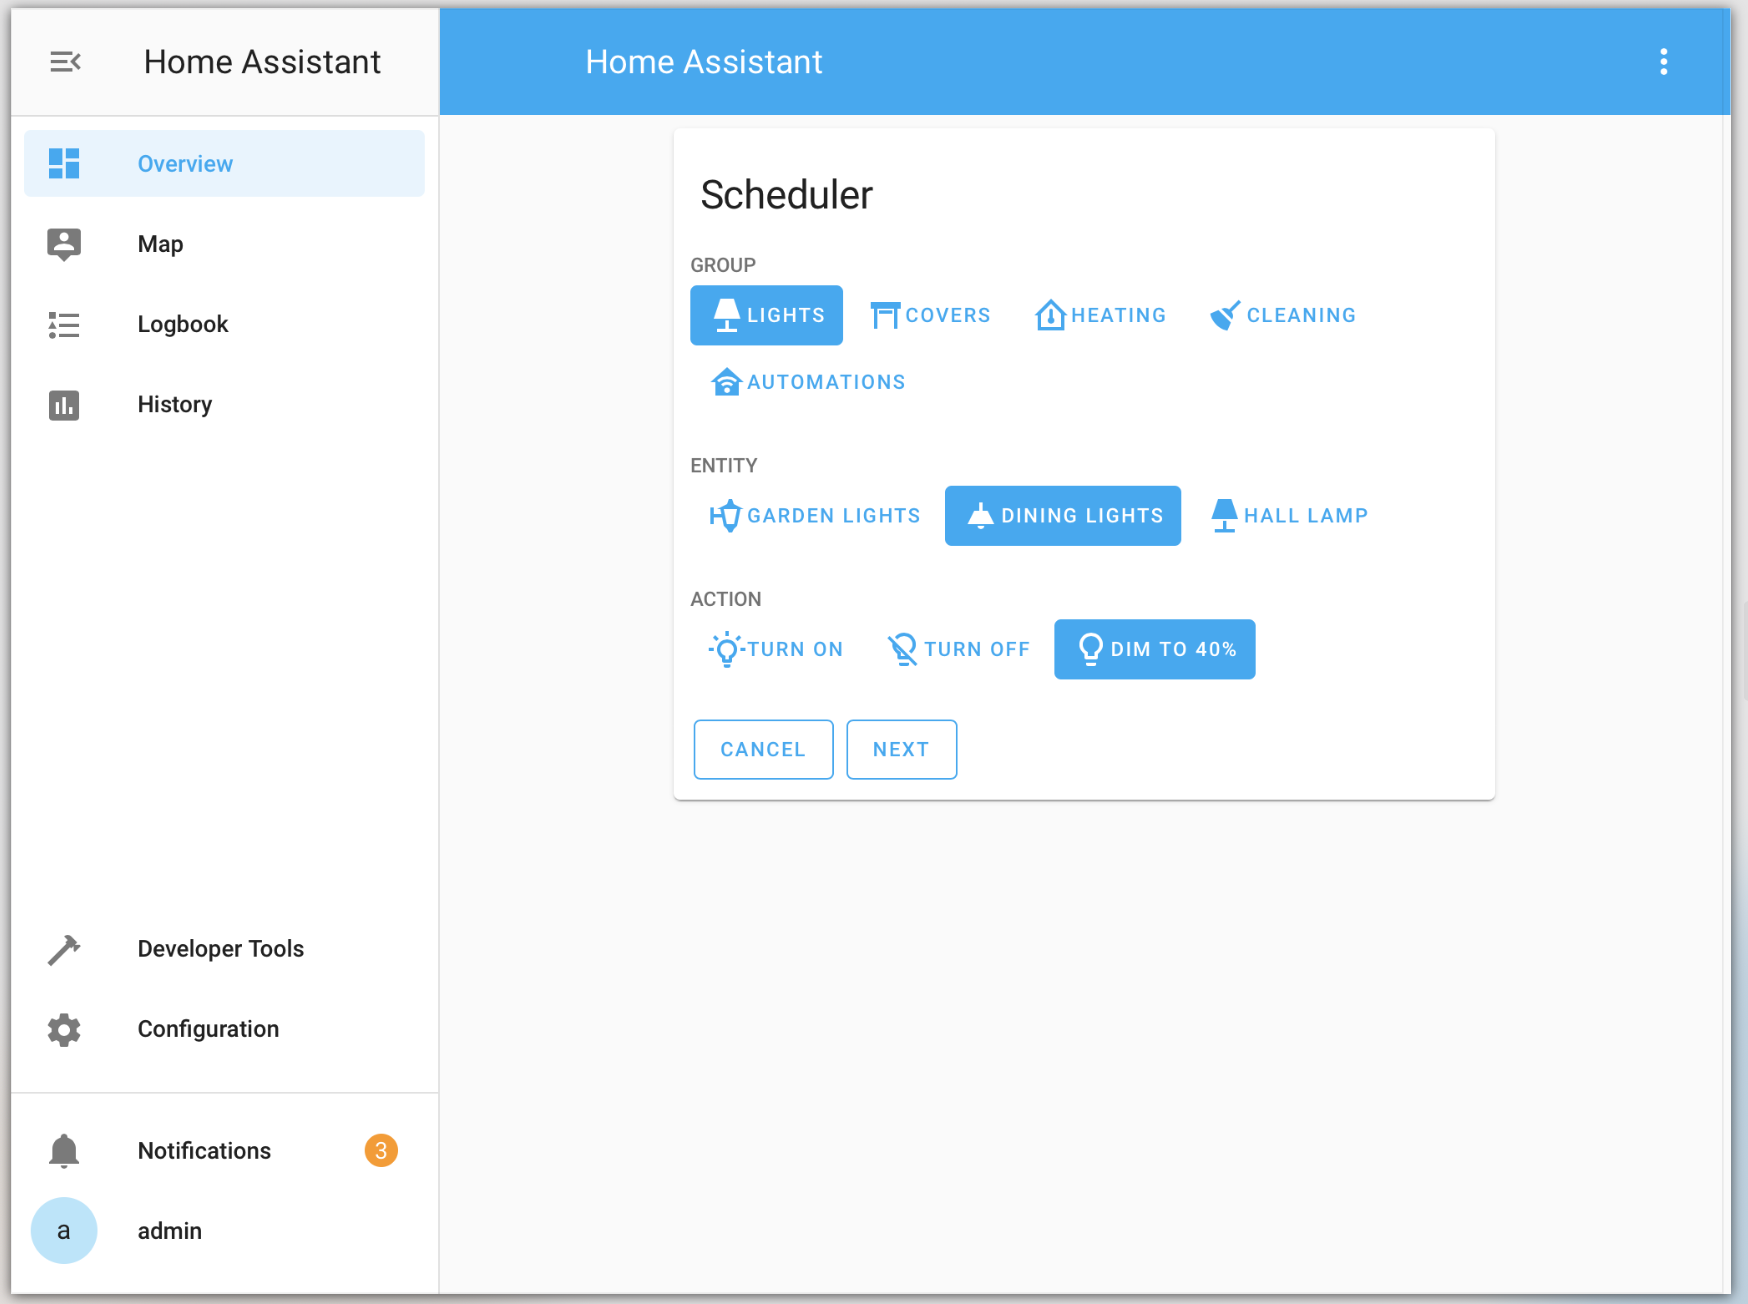Image resolution: width=1748 pixels, height=1304 pixels.
Task: Pick the Turn Off action
Action: (x=958, y=650)
